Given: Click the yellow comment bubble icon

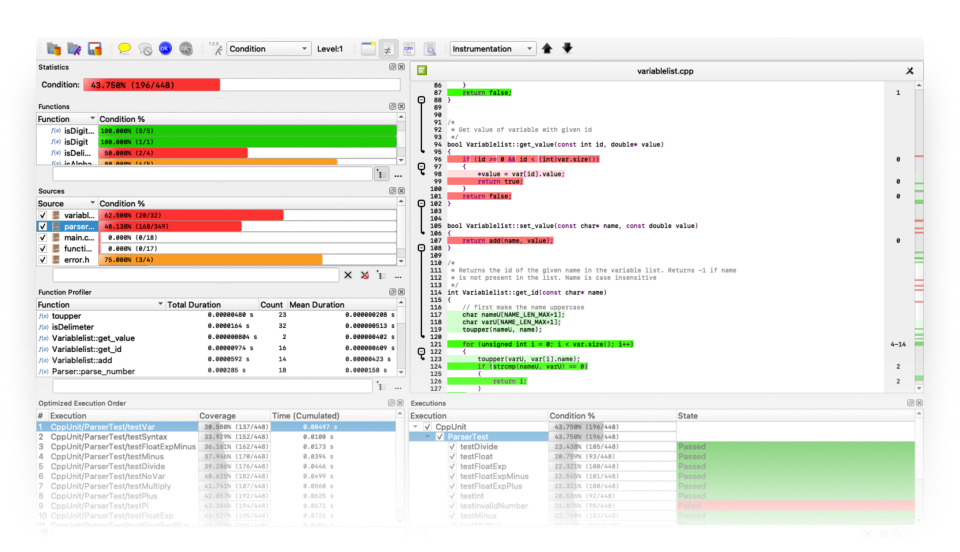Looking at the screenshot, I should click(124, 48).
